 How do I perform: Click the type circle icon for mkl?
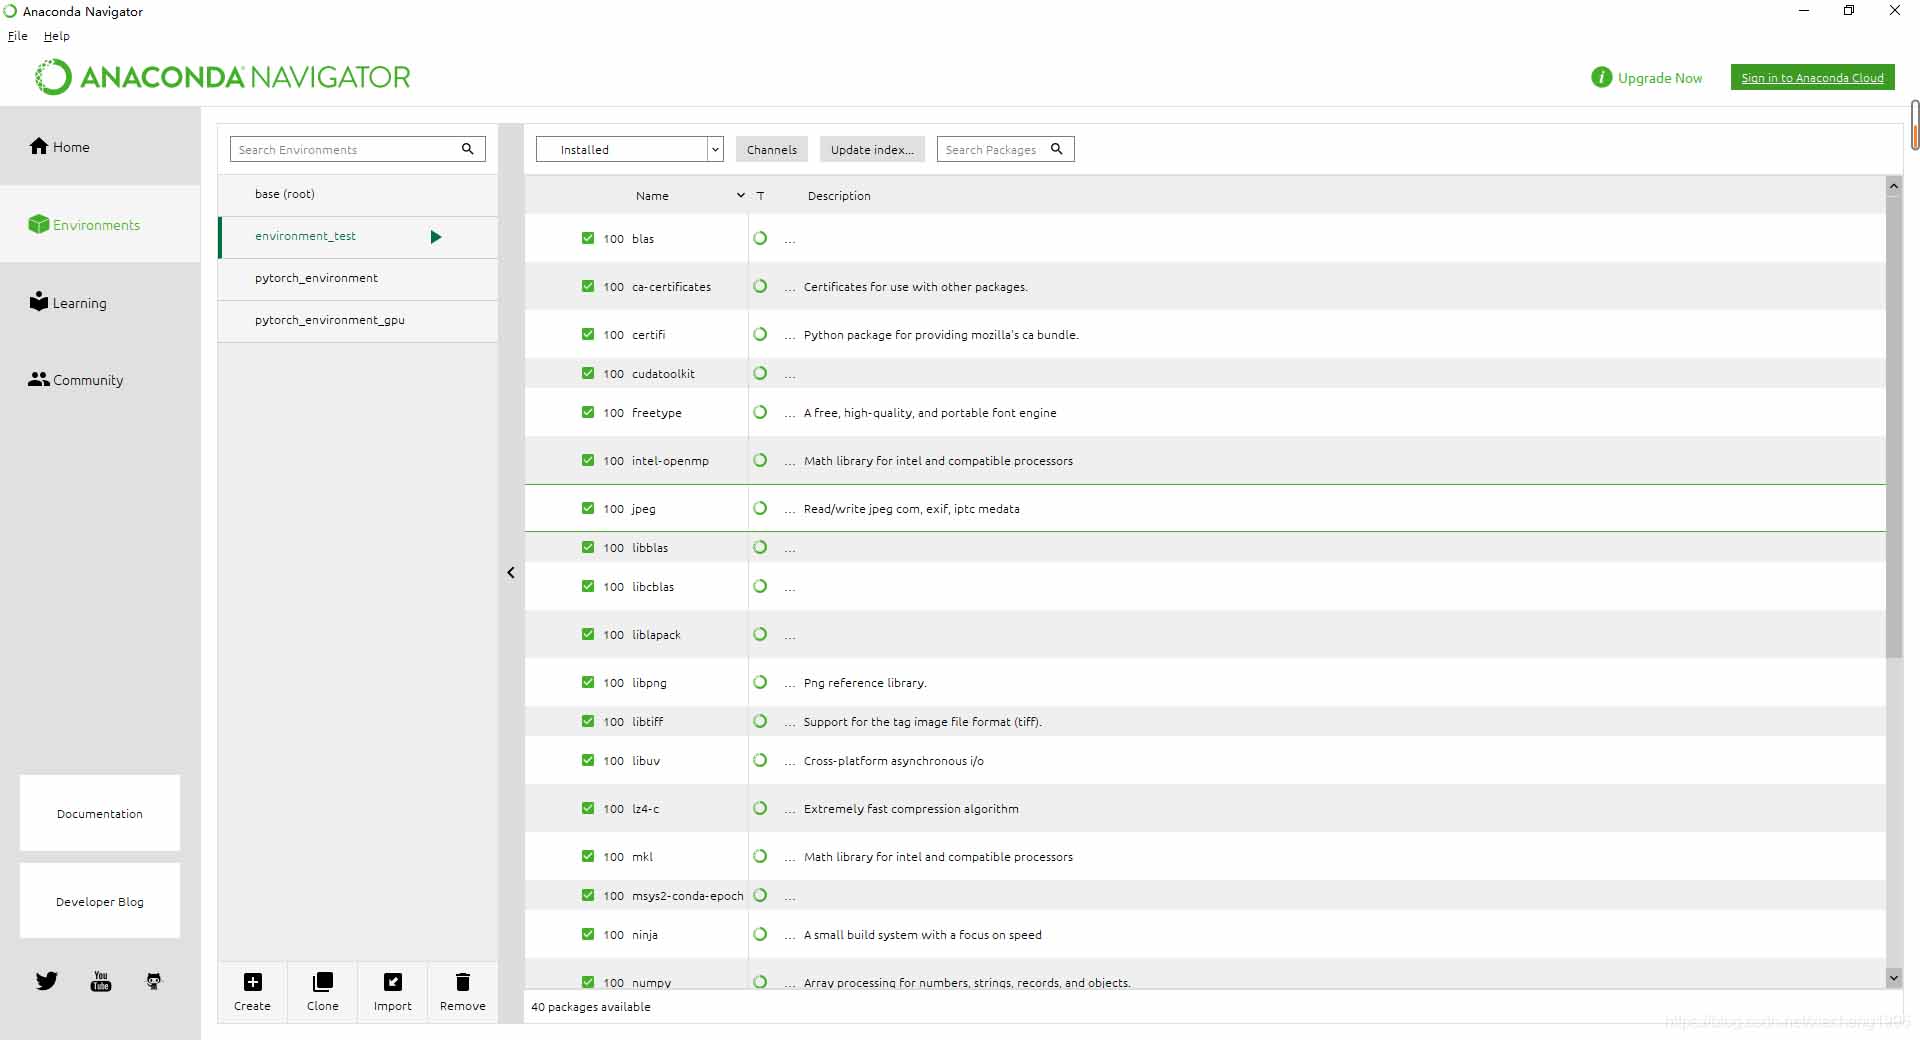tap(760, 856)
